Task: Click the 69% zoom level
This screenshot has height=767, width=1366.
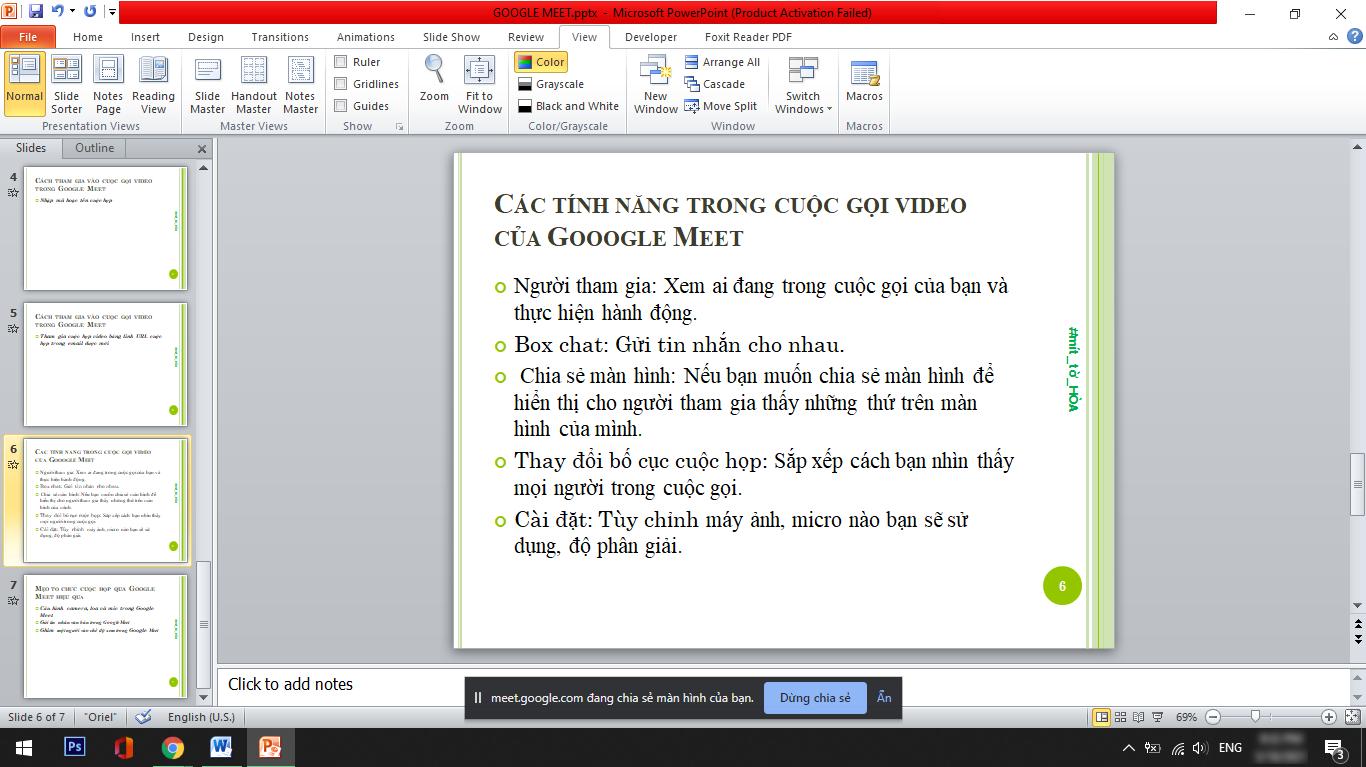Action: [1186, 717]
